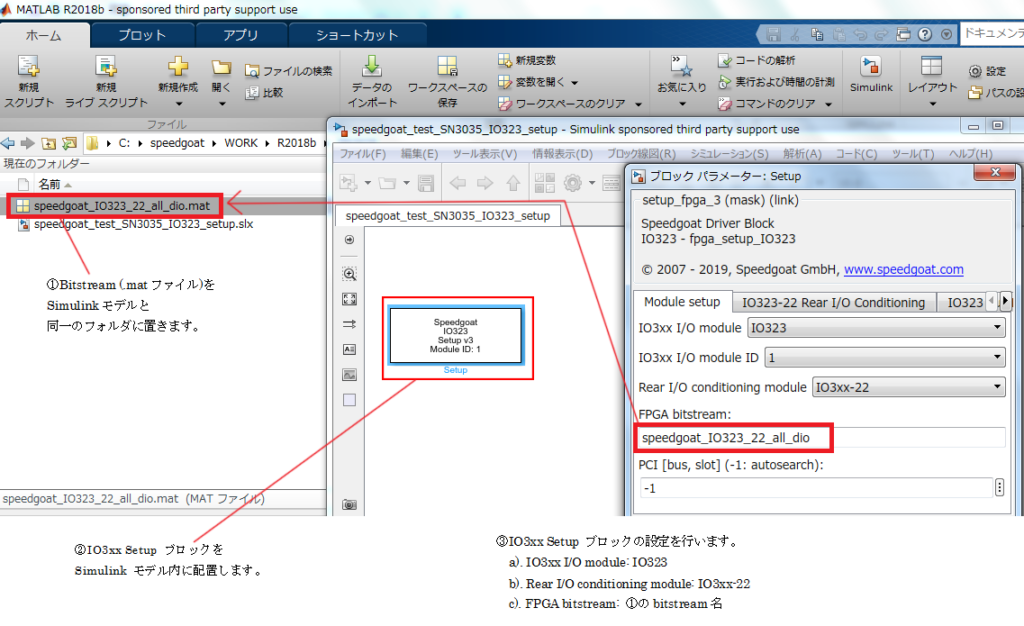Click the fit-to-view icon in Simulink palette
Viewport: 1024px width, 626px height.
(x=349, y=297)
